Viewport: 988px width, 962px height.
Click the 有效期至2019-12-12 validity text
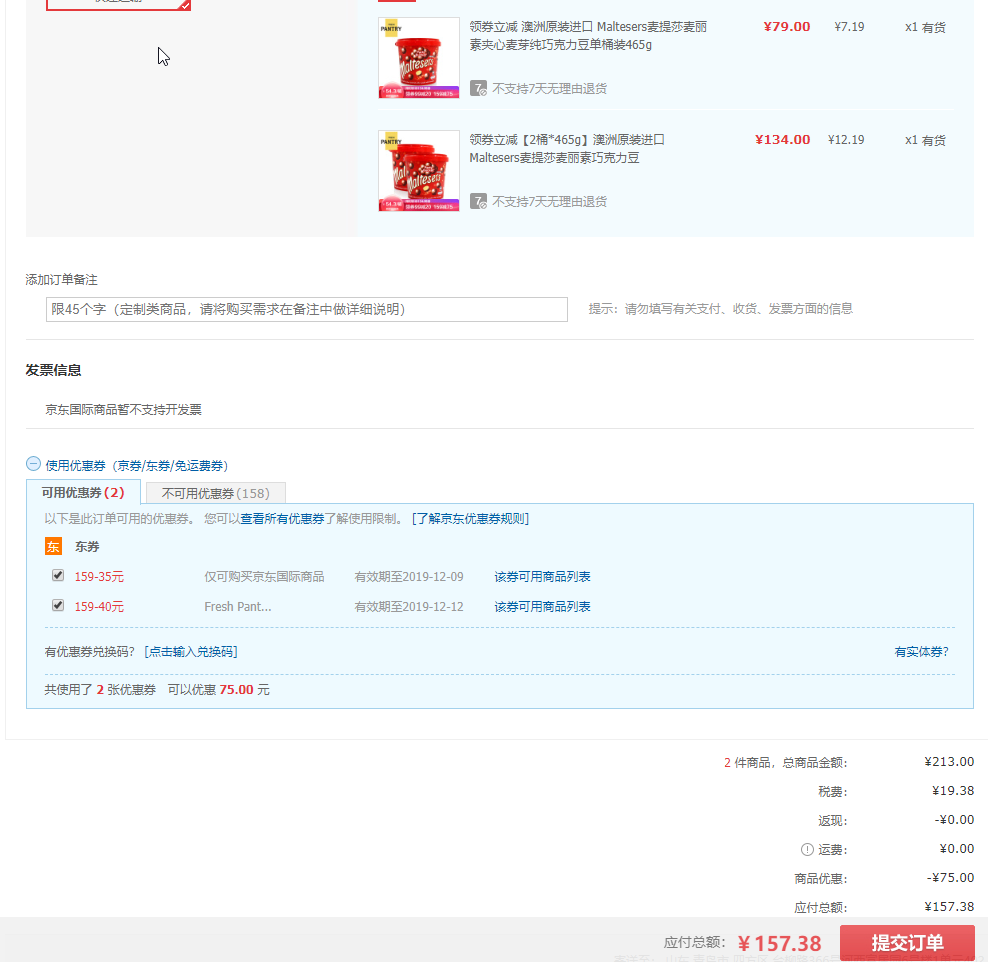(x=409, y=607)
